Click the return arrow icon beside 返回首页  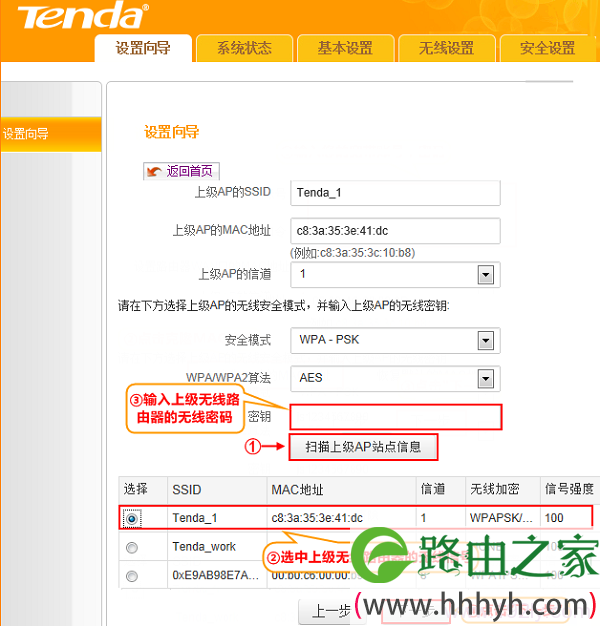(x=154, y=172)
